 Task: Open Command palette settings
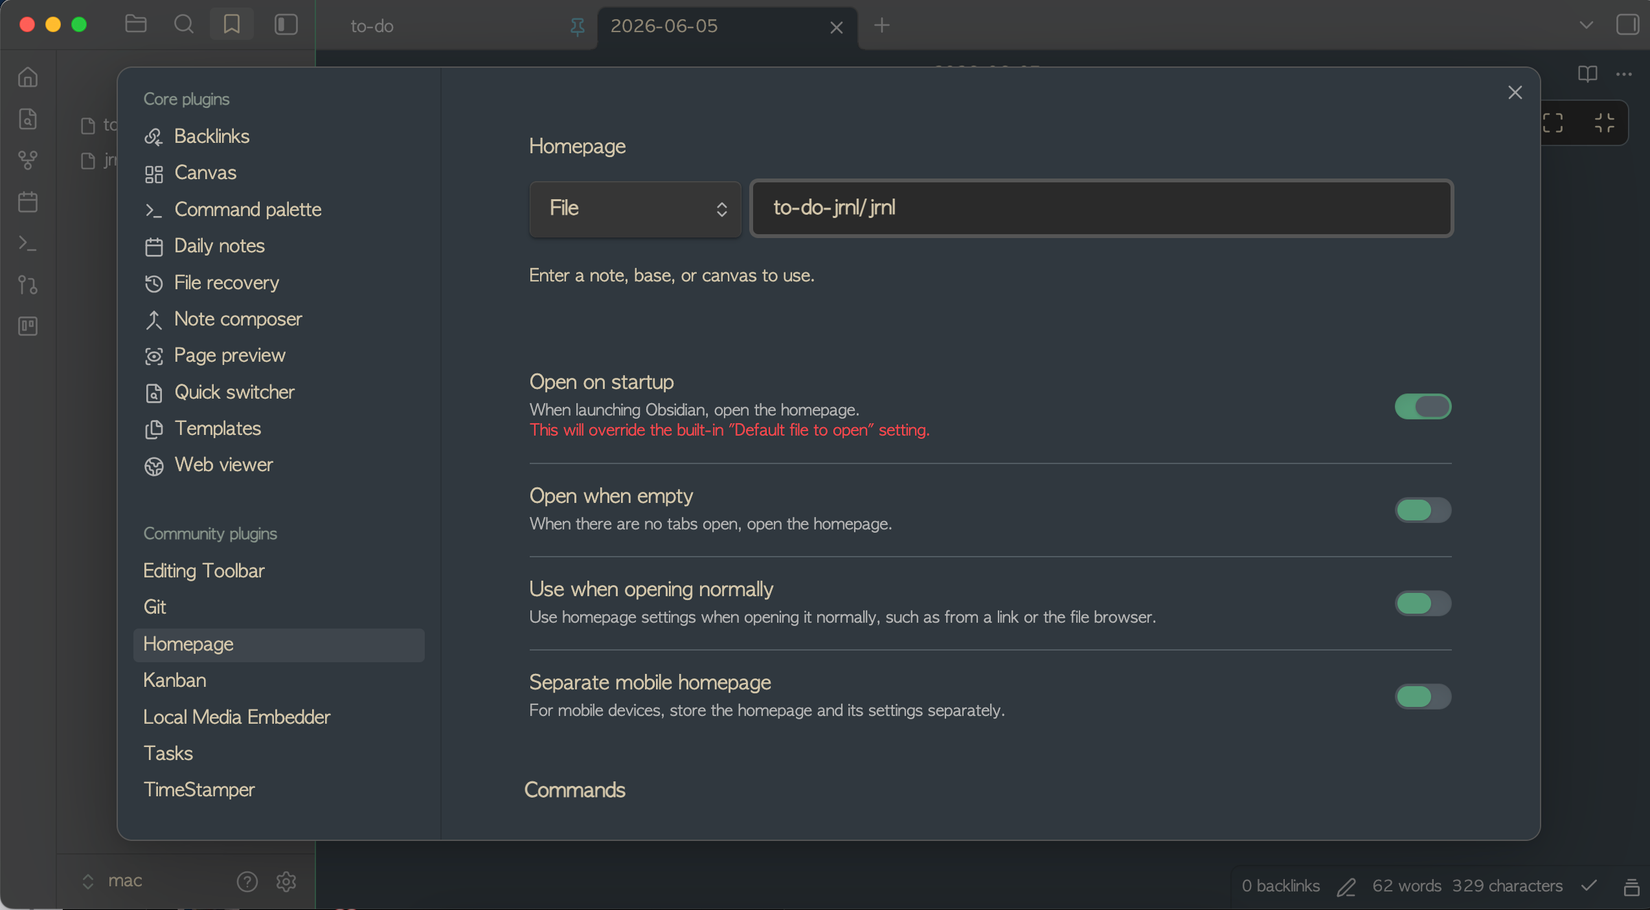[x=278, y=209]
